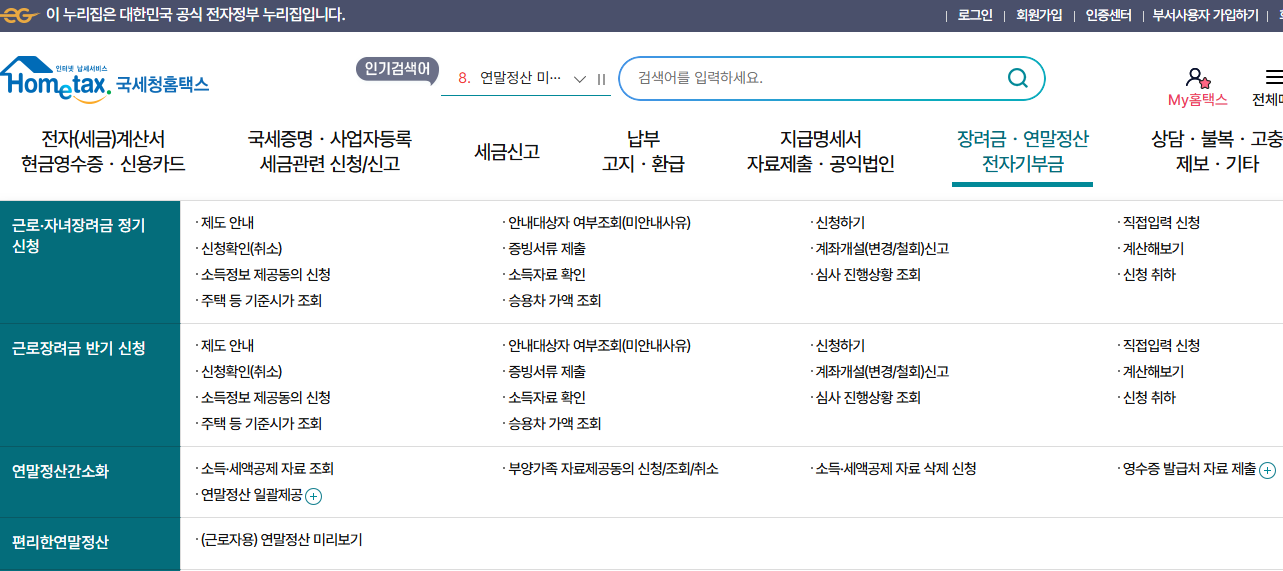The image size is (1283, 571).
Task: Click the Hometax logo
Action: pyautogui.click(x=105, y=81)
